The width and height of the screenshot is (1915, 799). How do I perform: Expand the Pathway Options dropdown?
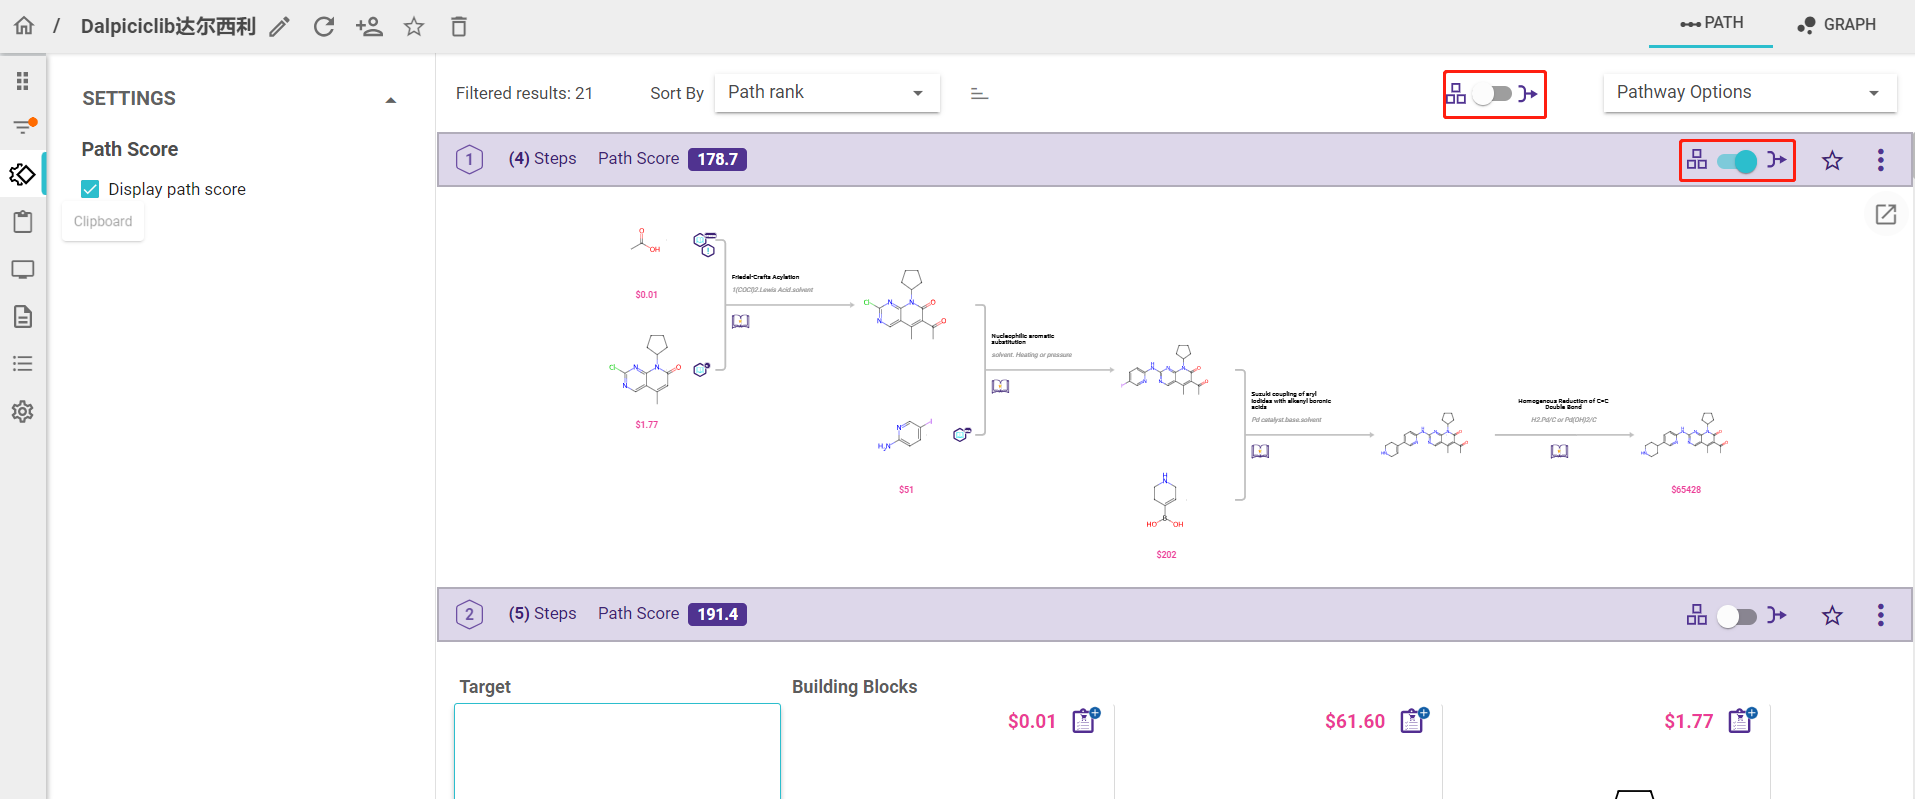coord(1750,93)
